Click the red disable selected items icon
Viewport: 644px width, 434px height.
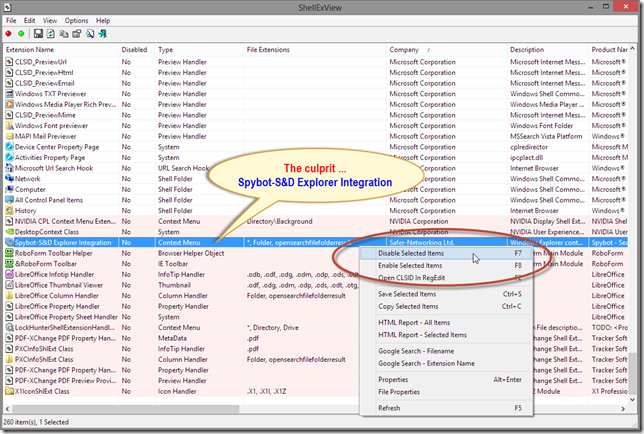pos(10,33)
